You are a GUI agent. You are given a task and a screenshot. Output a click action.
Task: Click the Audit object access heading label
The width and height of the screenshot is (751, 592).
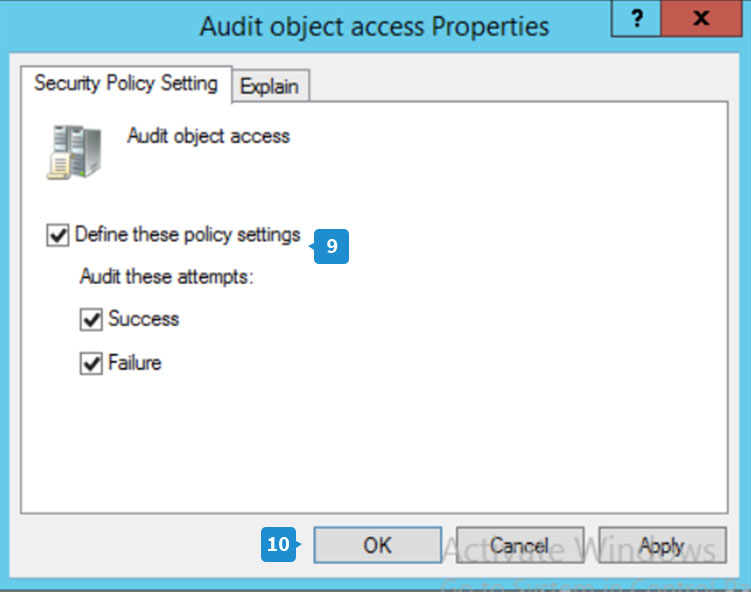click(x=208, y=136)
